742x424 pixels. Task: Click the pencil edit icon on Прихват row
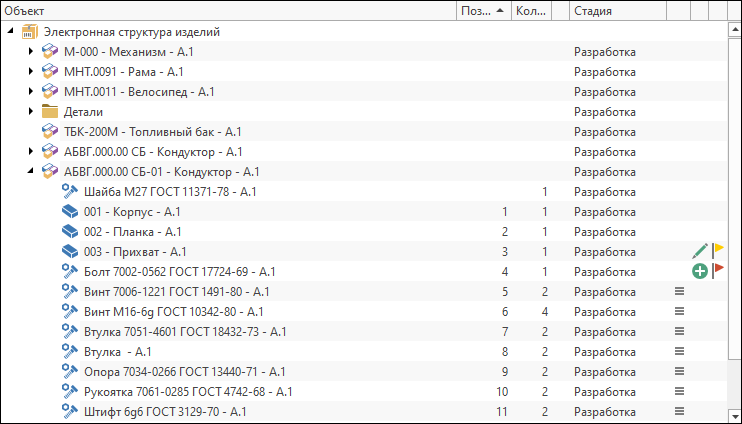(700, 251)
